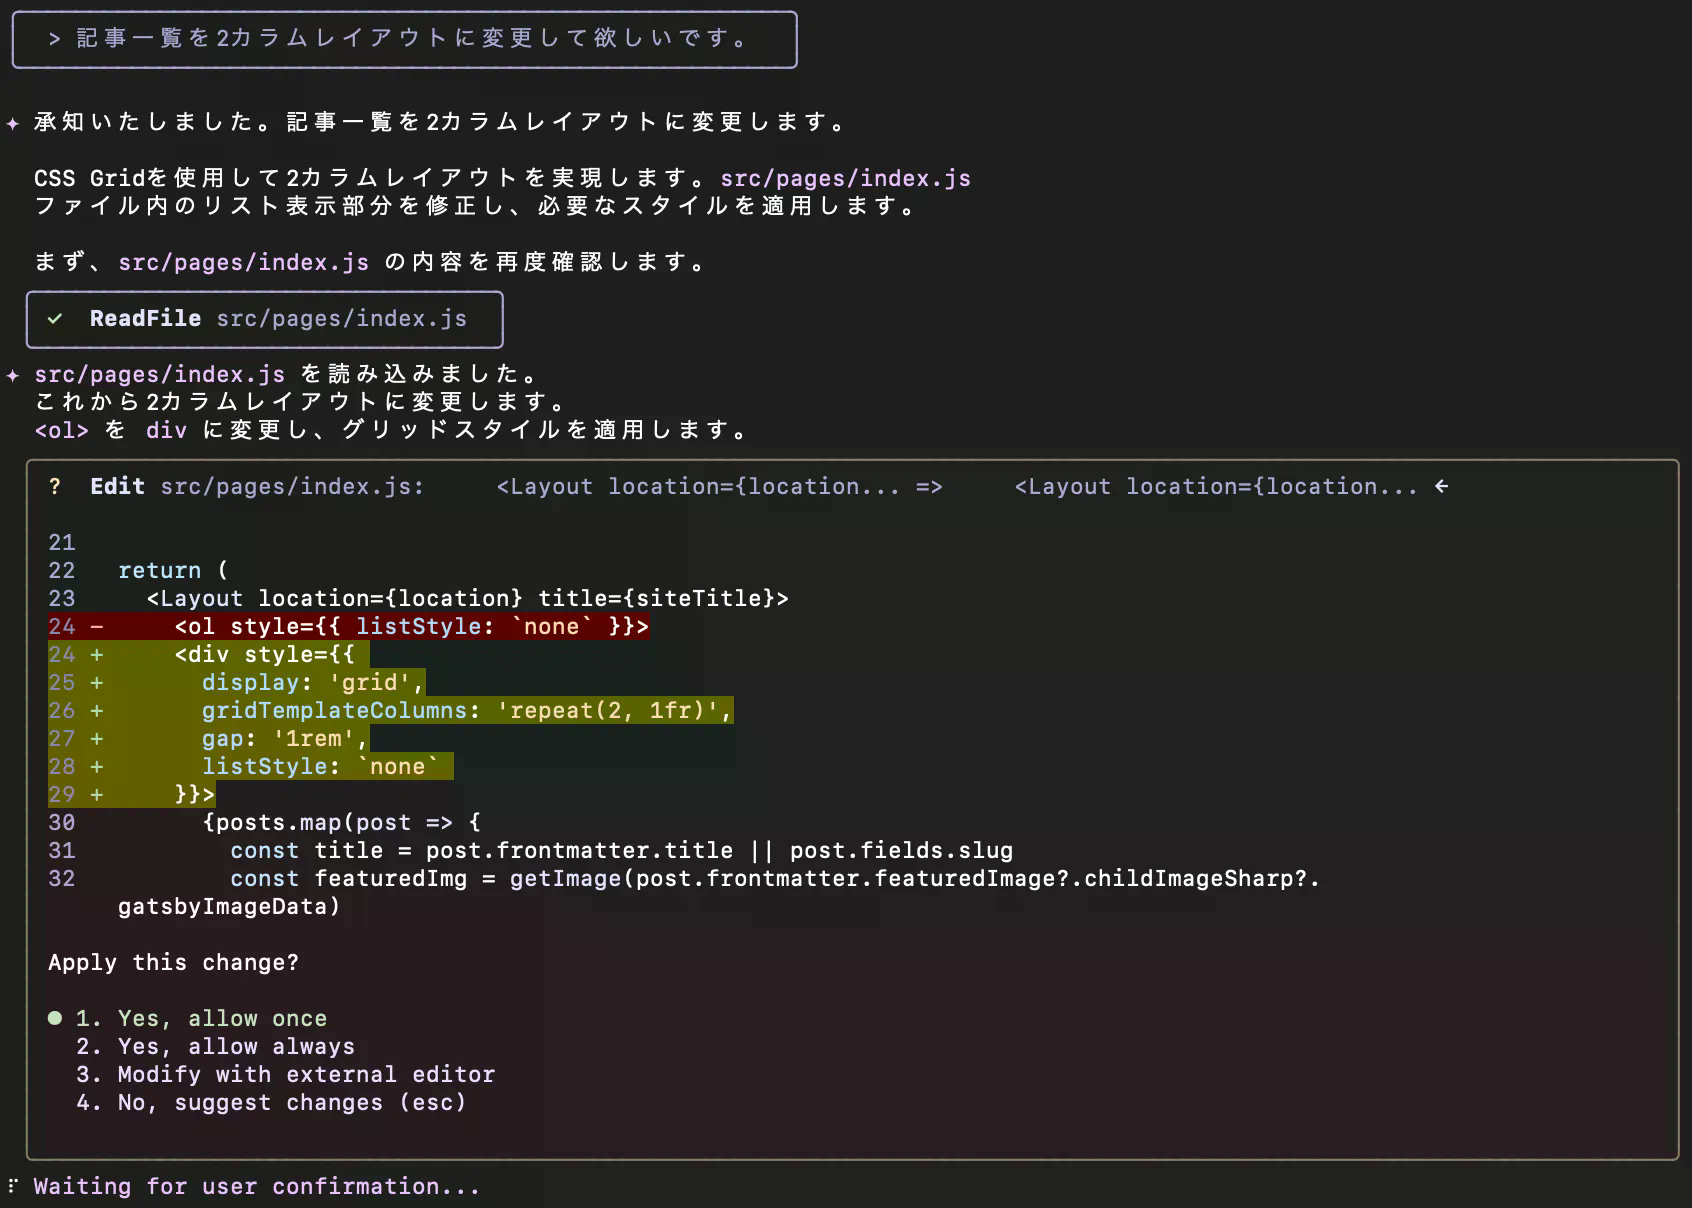The height and width of the screenshot is (1208, 1692).
Task: Click the added line gap: '1rem',
Action: [x=285, y=738]
